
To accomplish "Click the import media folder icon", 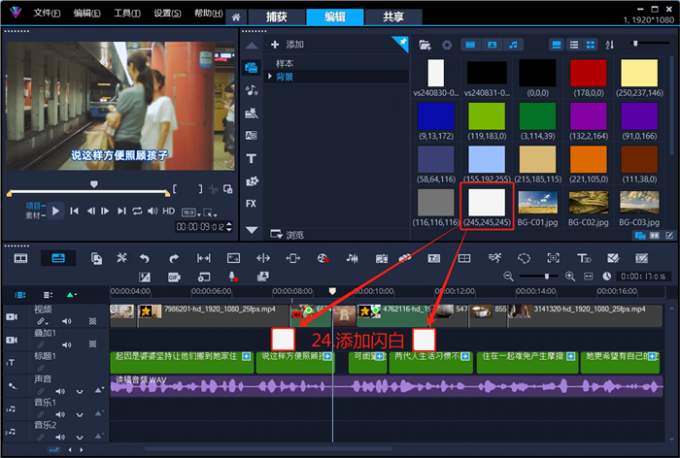I will (x=425, y=45).
